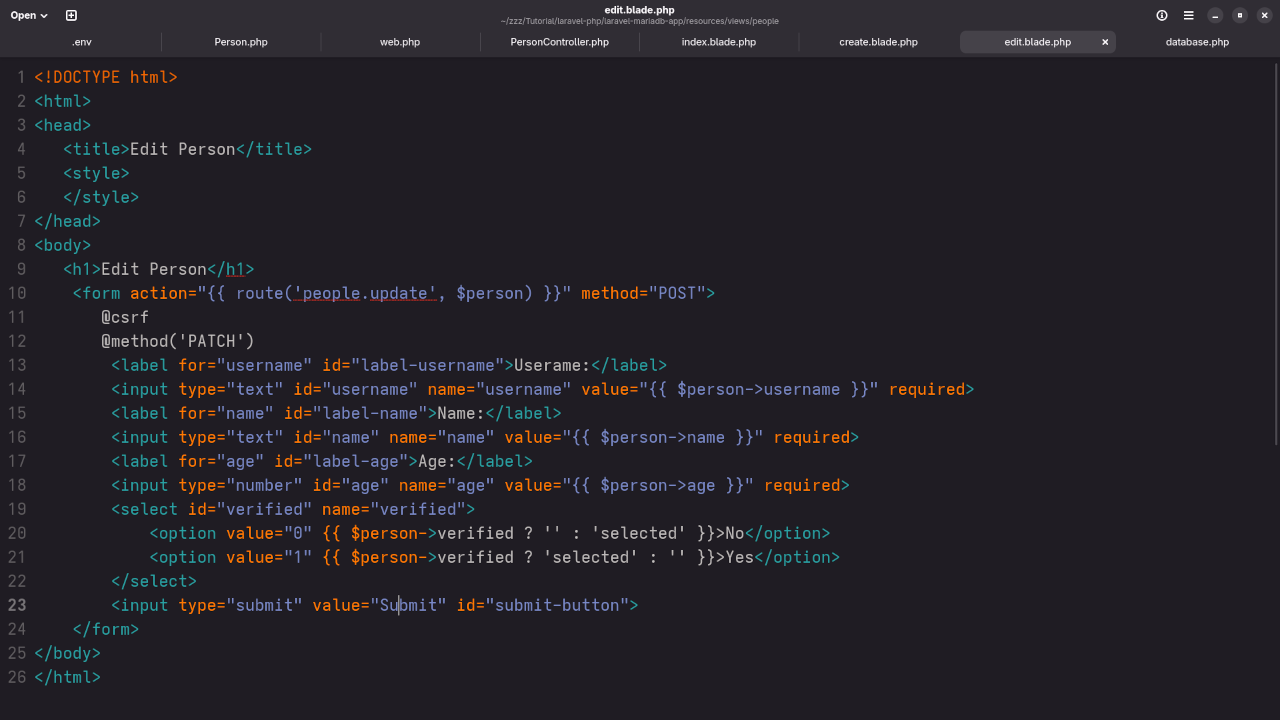Screen dimensions: 1280x720
Task: Click the 'required' attribute on line 14
Action: (927, 389)
